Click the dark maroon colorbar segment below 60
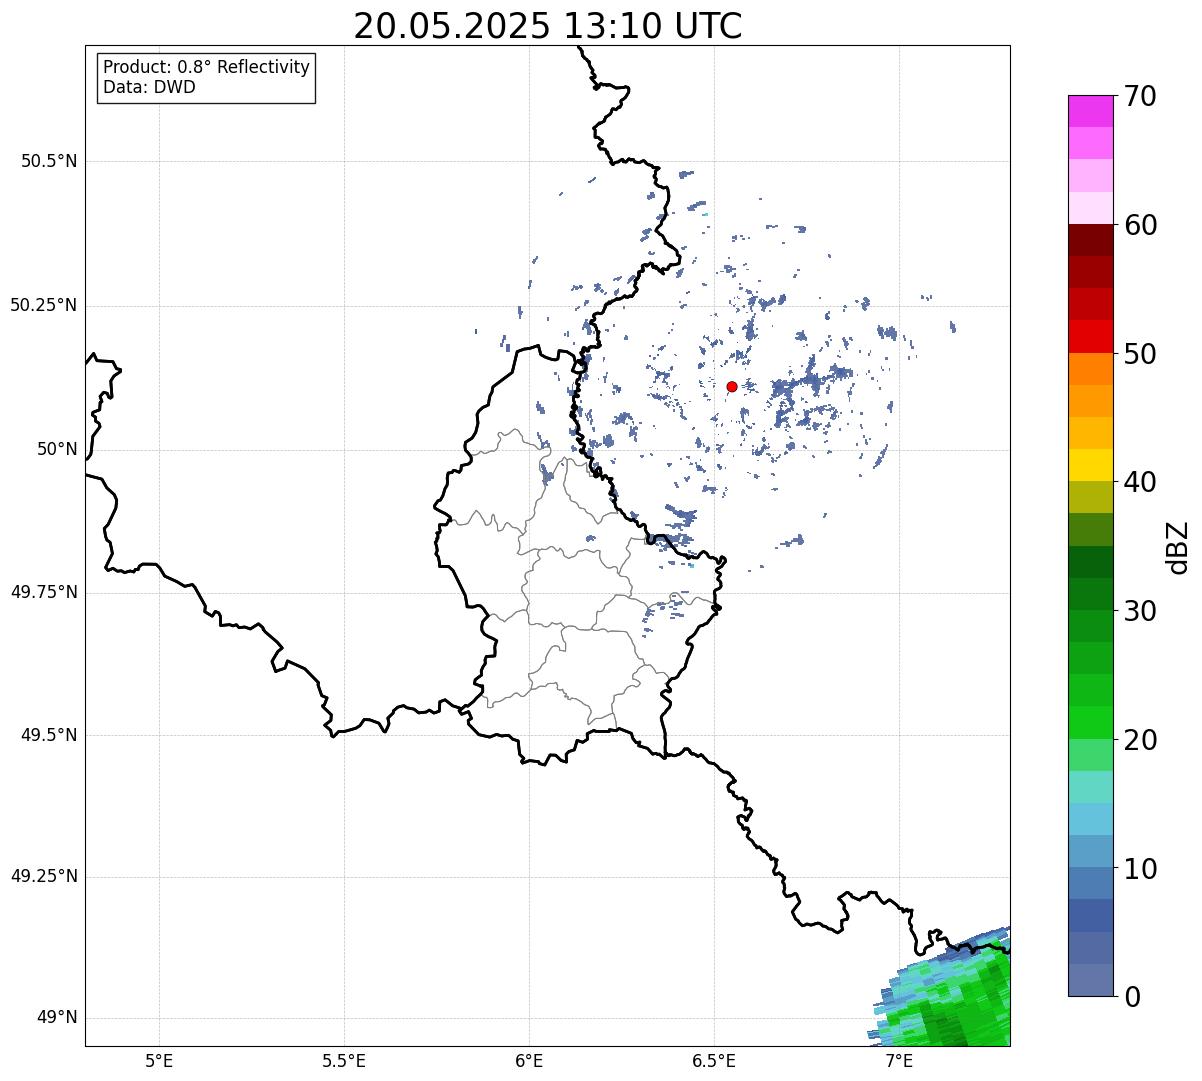The height and width of the screenshot is (1081, 1202). pyautogui.click(x=1090, y=240)
